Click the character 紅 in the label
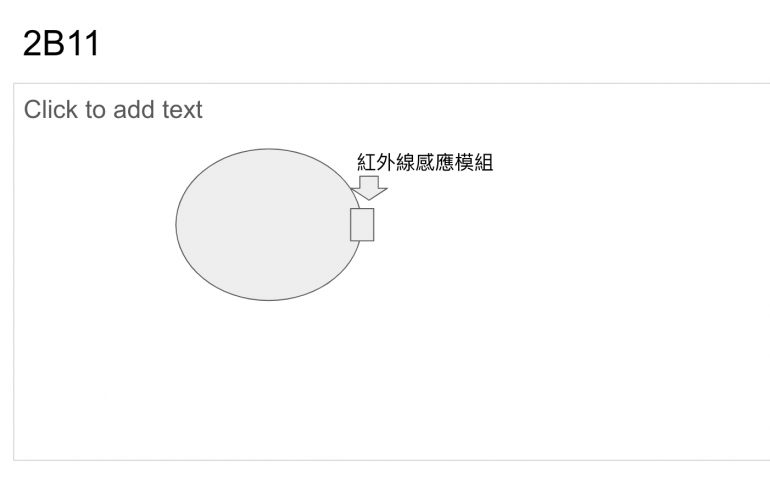This screenshot has width=770, height=480. point(366,162)
